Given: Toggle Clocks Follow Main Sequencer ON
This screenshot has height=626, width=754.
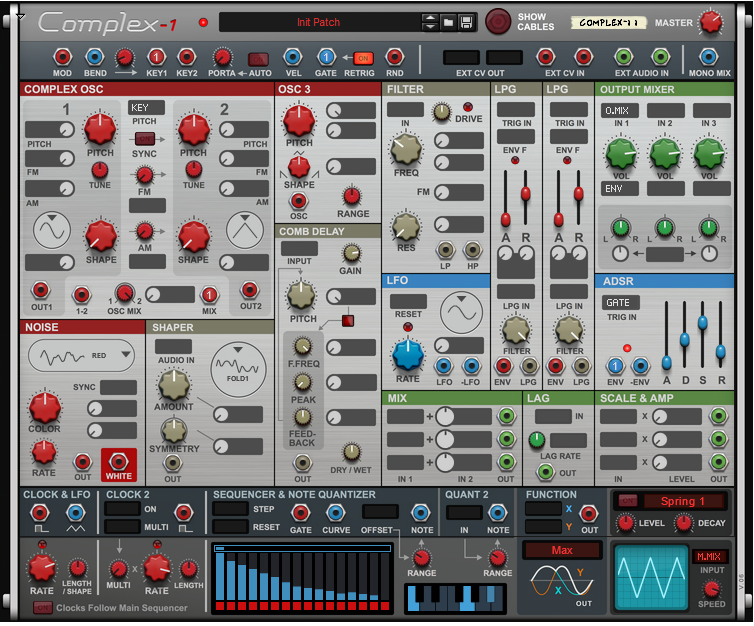Looking at the screenshot, I should pyautogui.click(x=43, y=608).
